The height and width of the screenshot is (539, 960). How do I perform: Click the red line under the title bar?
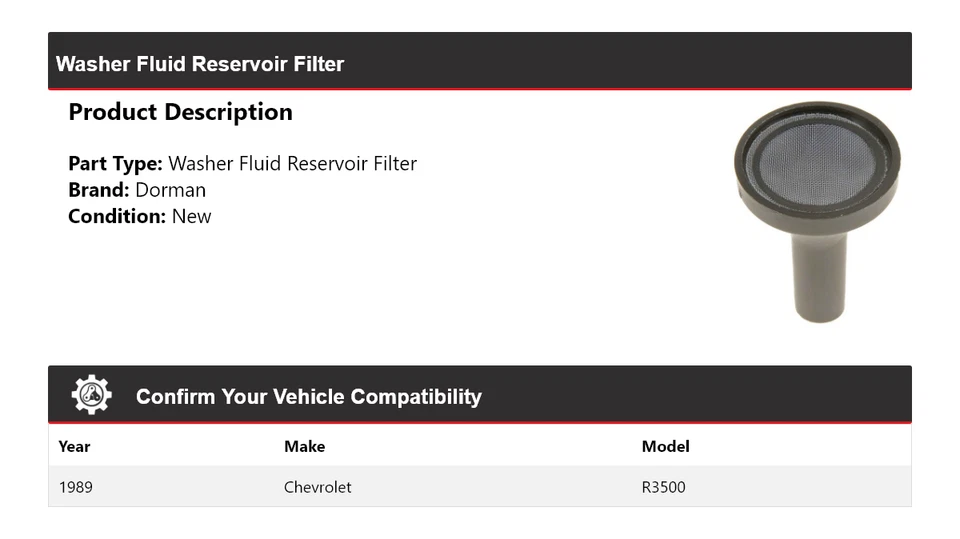pyautogui.click(x=480, y=89)
